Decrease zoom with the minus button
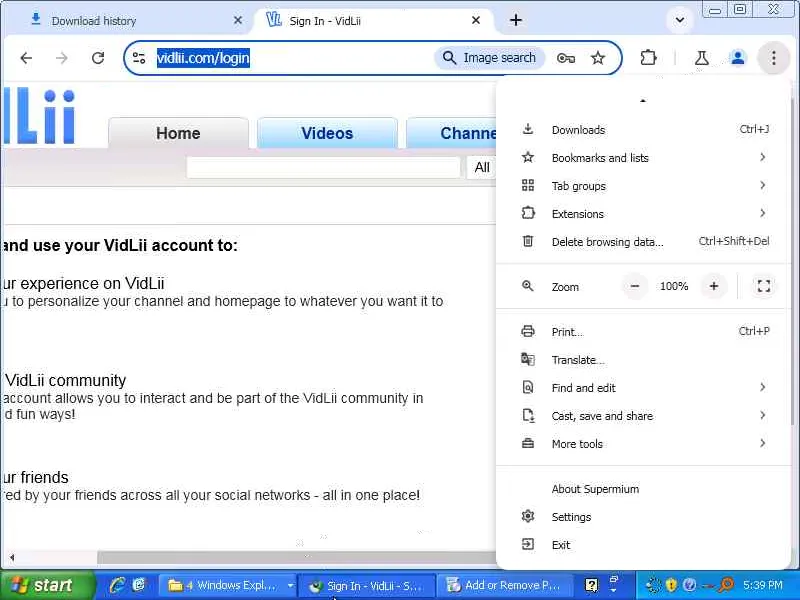Viewport: 800px width, 600px height. (x=635, y=286)
